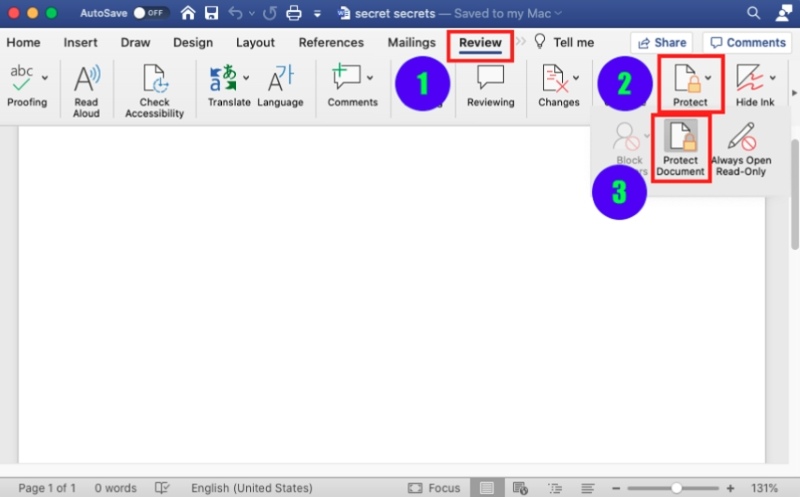
Task: Click the Check Accessibility icon
Action: [x=155, y=78]
